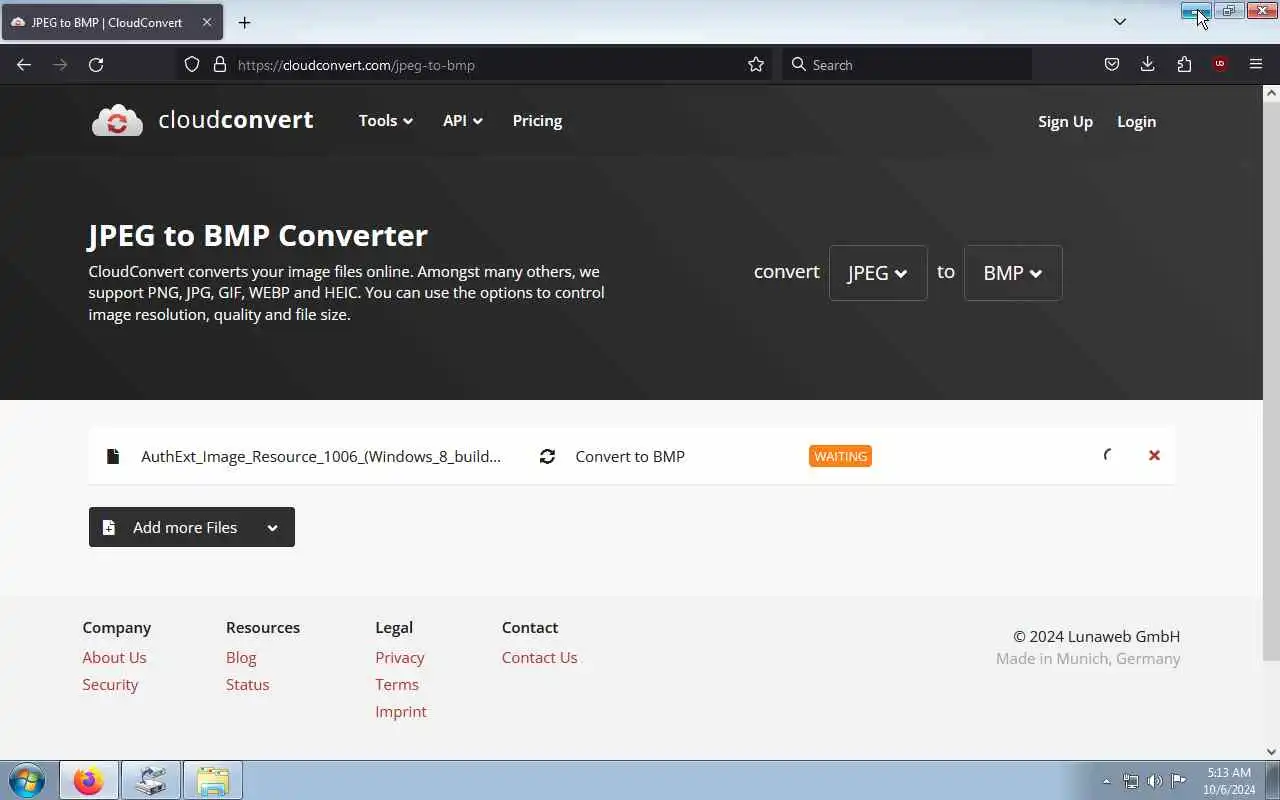Click Firefox icon in the taskbar

click(x=88, y=780)
